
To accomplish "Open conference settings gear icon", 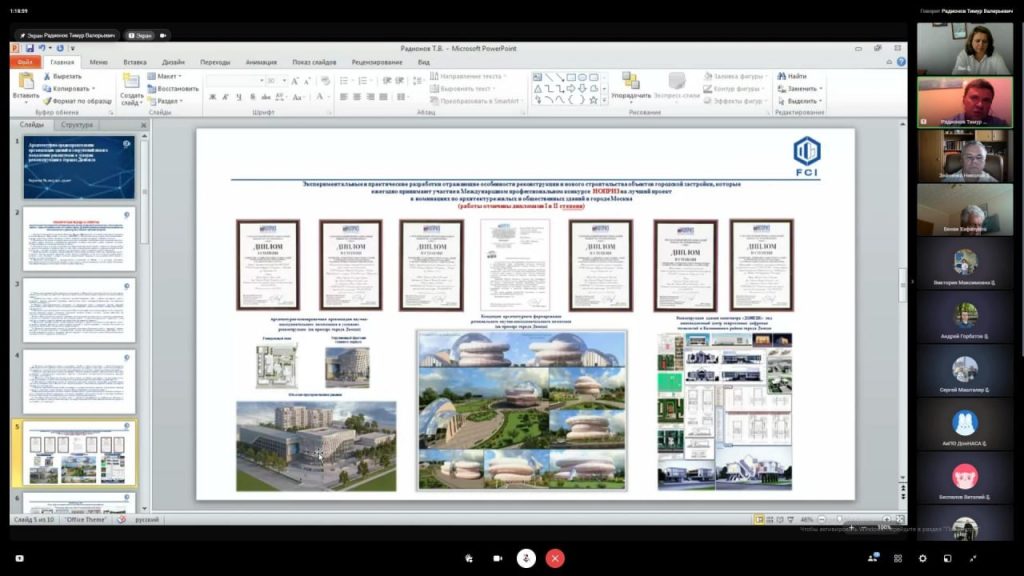I will click(922, 558).
